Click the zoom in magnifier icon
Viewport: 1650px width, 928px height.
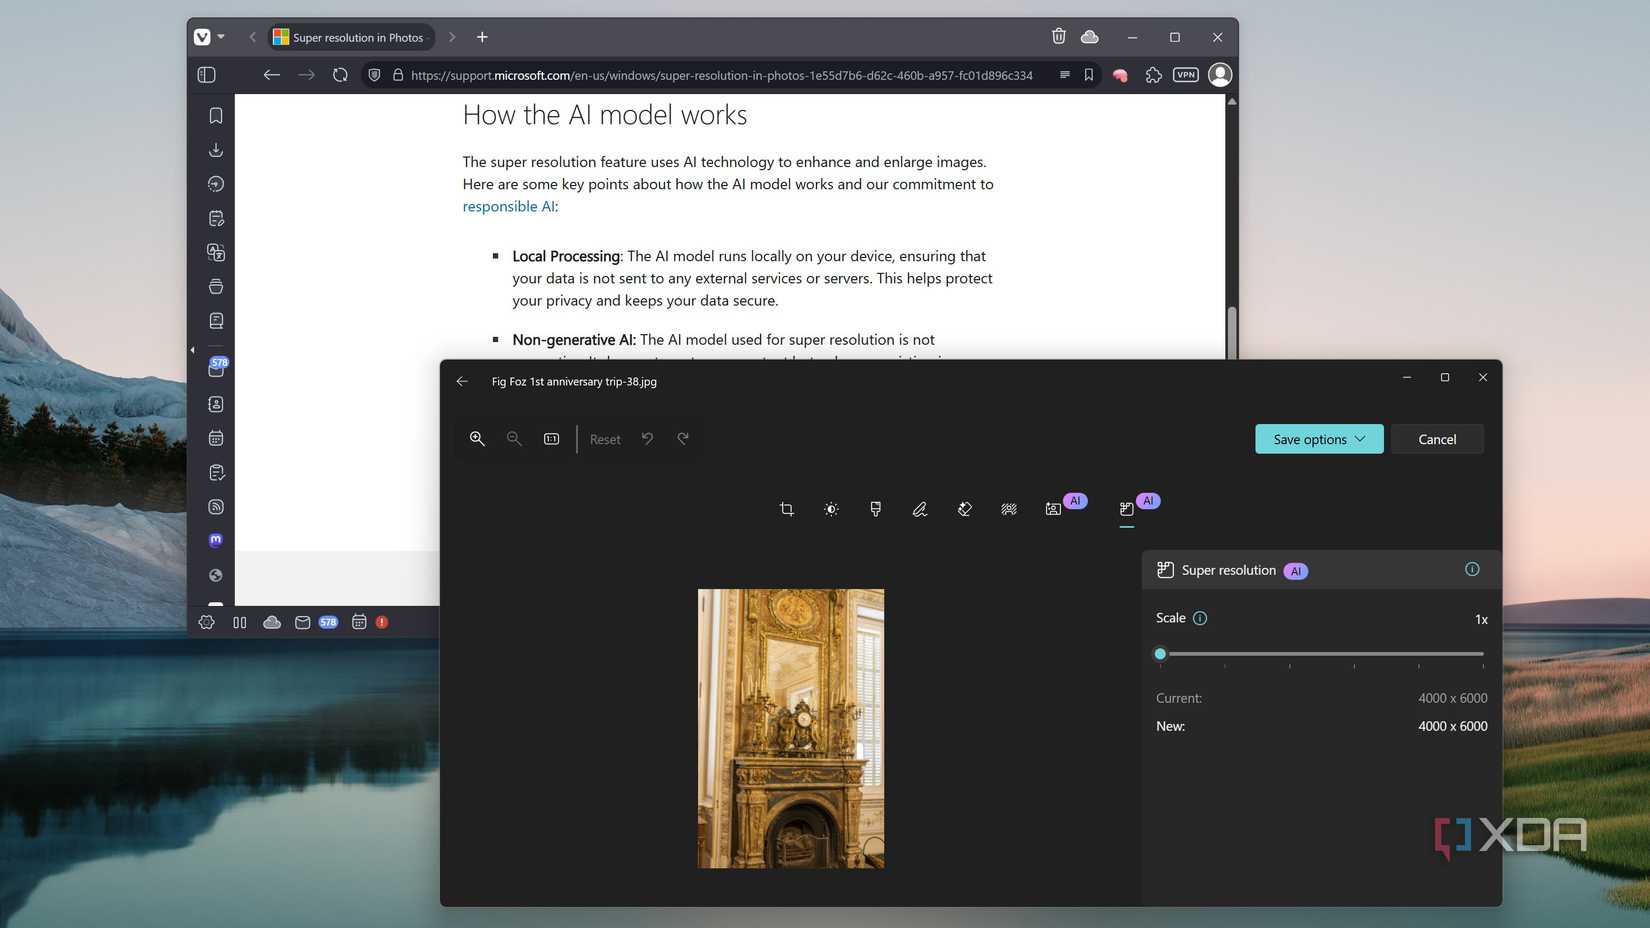(477, 439)
